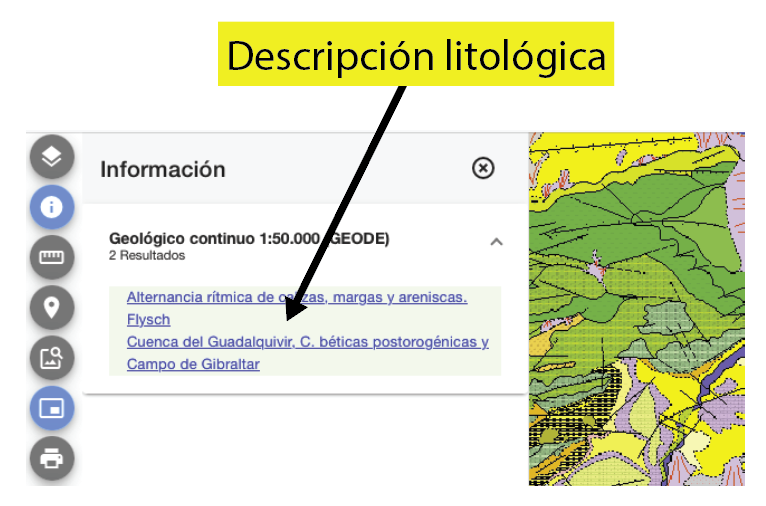The height and width of the screenshot is (506, 766).
Task: Click the Campo de Gibraltar link text
Action: [x=193, y=364]
